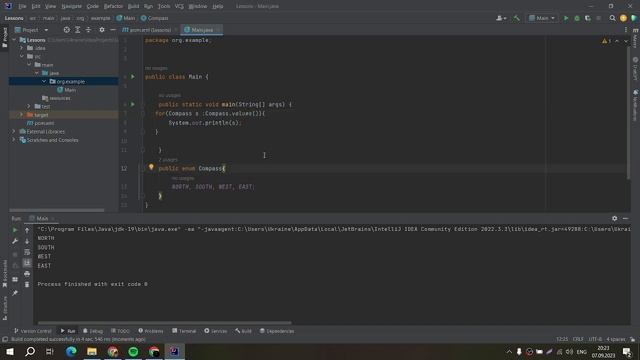This screenshot has height=360, width=640.
Task: Open Project panel gear options
Action: [x=102, y=30]
